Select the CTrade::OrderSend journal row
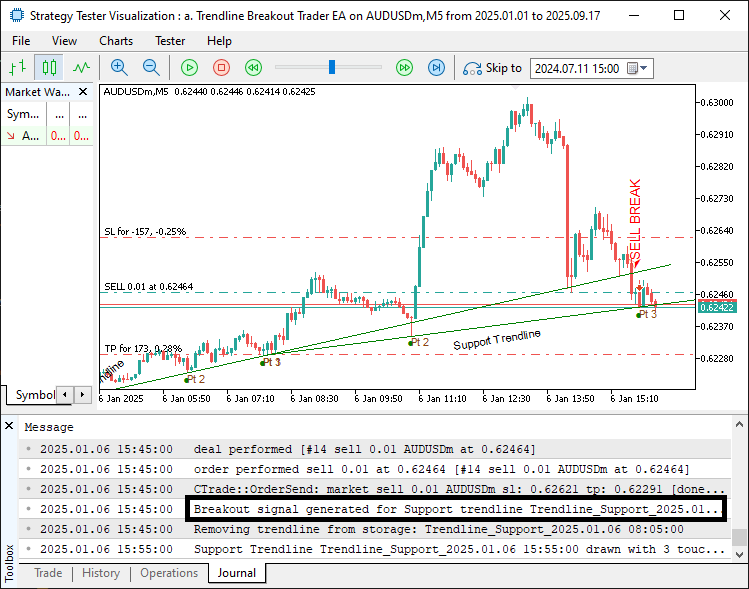This screenshot has height=589, width=749. 375,490
